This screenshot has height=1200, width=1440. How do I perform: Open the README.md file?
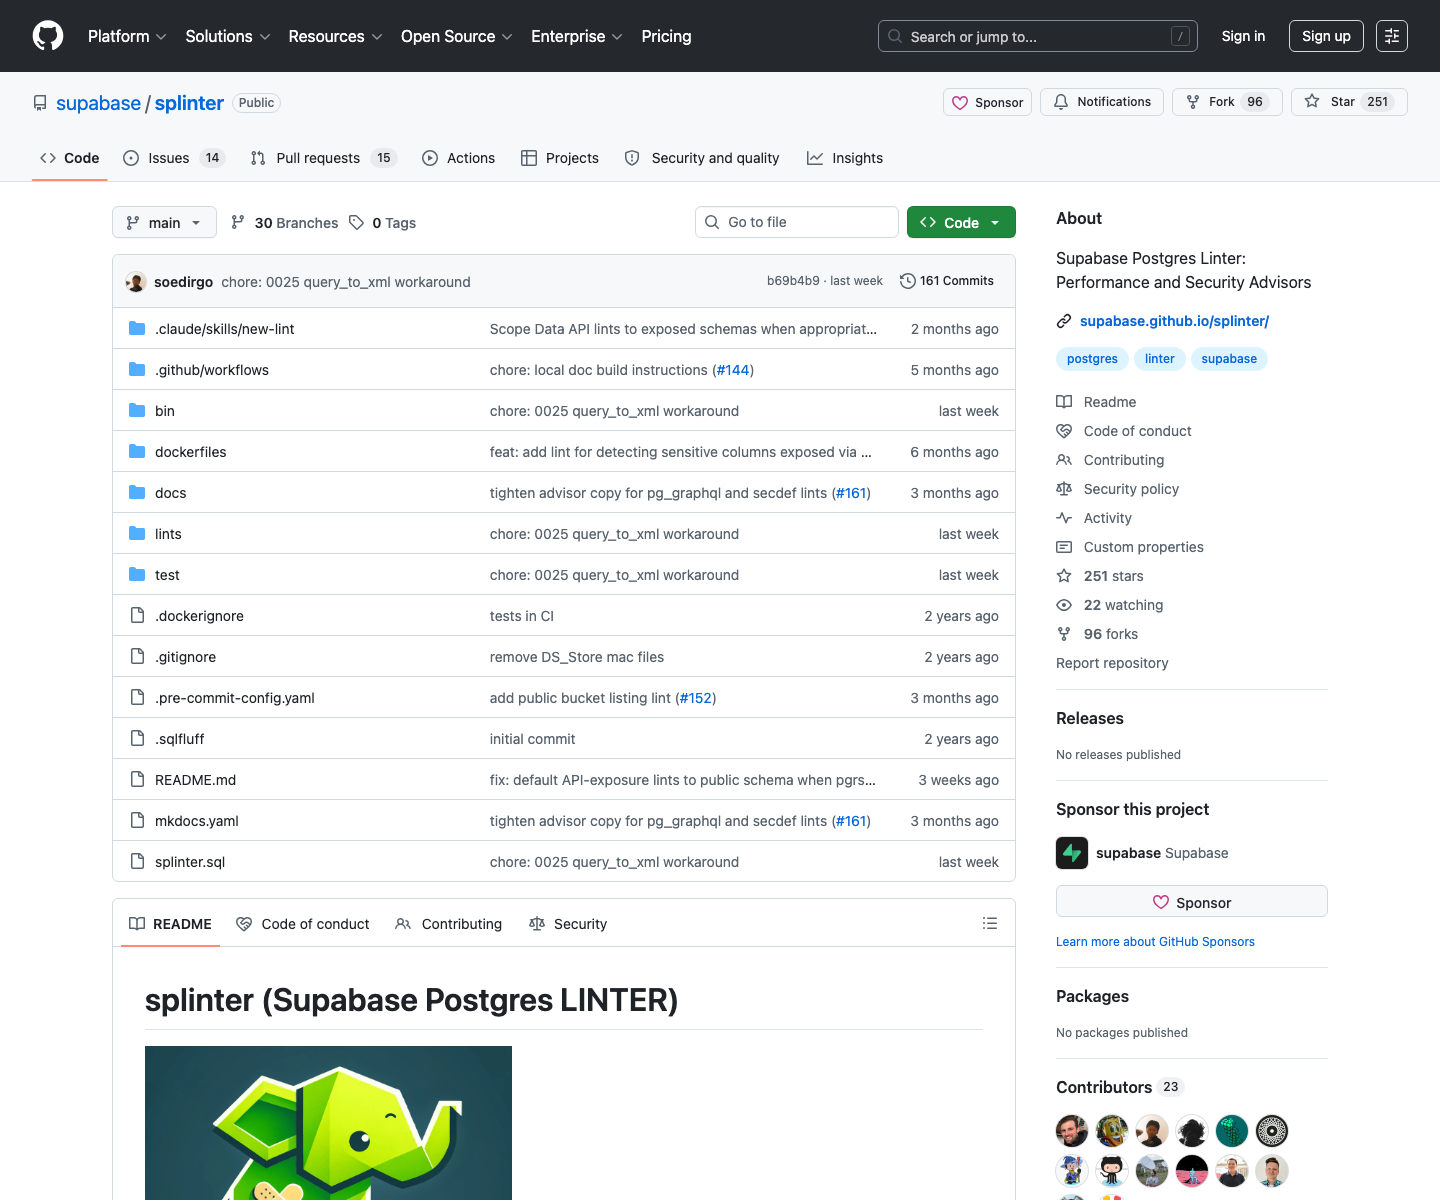[195, 780]
